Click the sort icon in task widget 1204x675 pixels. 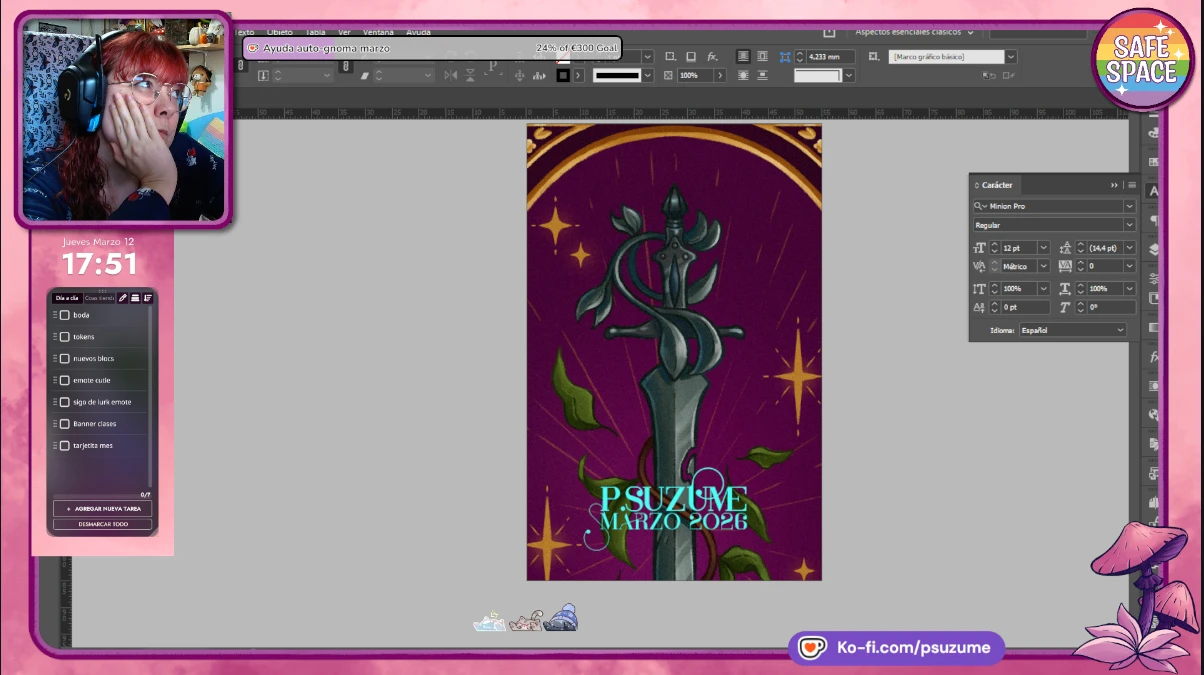click(147, 298)
